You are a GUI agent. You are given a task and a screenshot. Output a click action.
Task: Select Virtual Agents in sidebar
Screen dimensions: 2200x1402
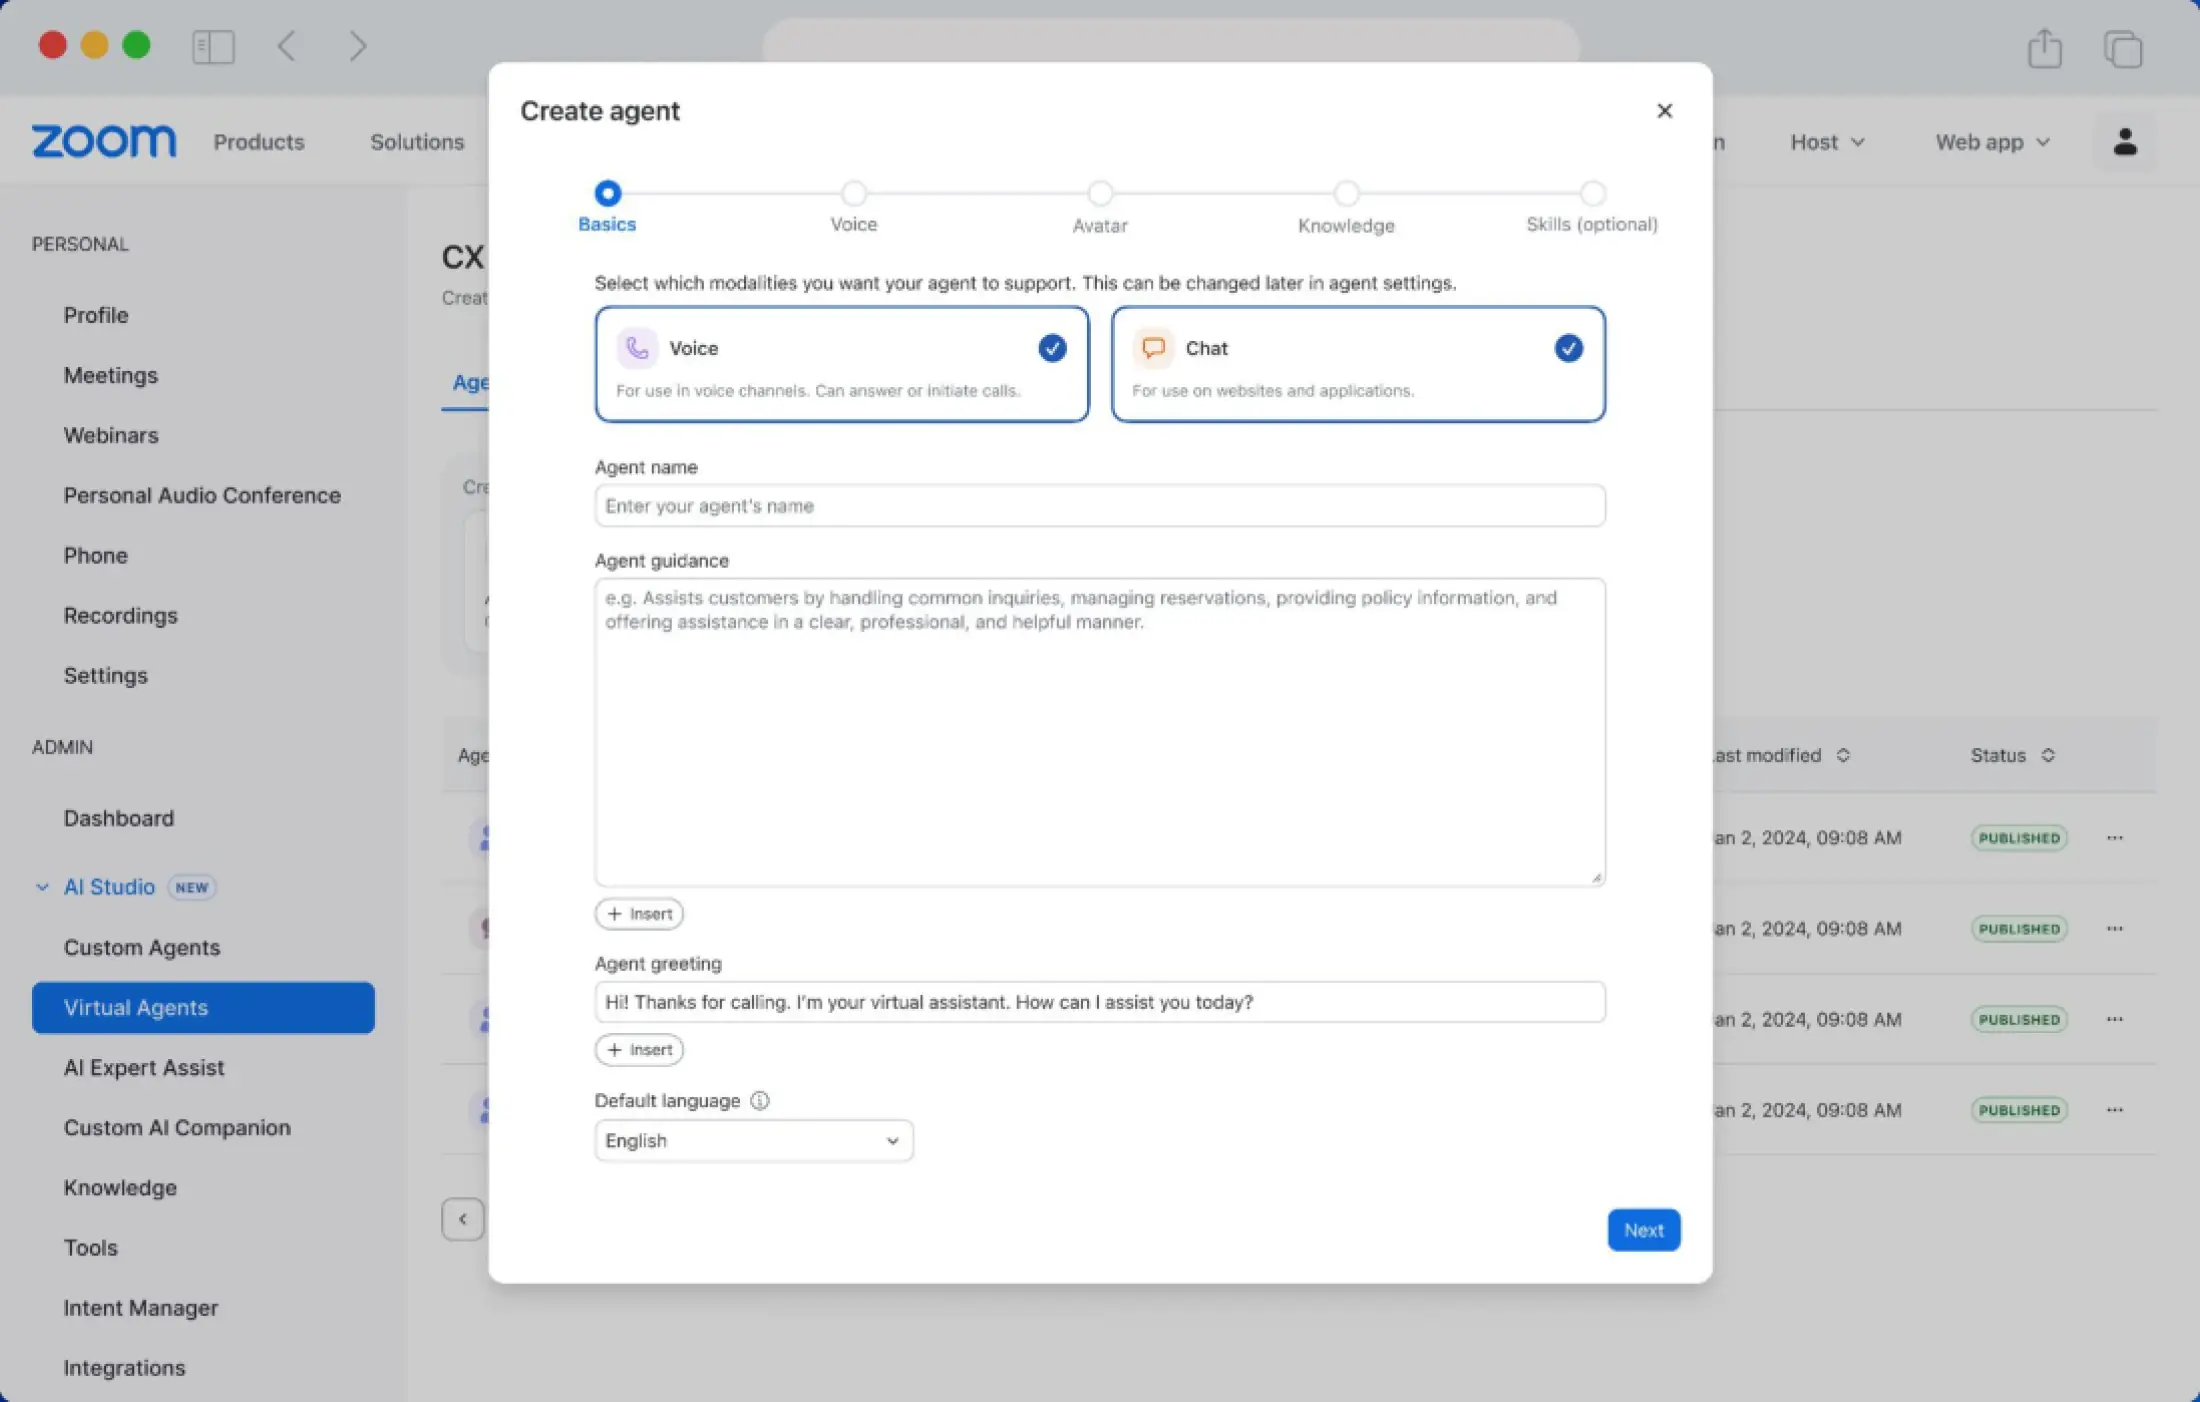[203, 1007]
